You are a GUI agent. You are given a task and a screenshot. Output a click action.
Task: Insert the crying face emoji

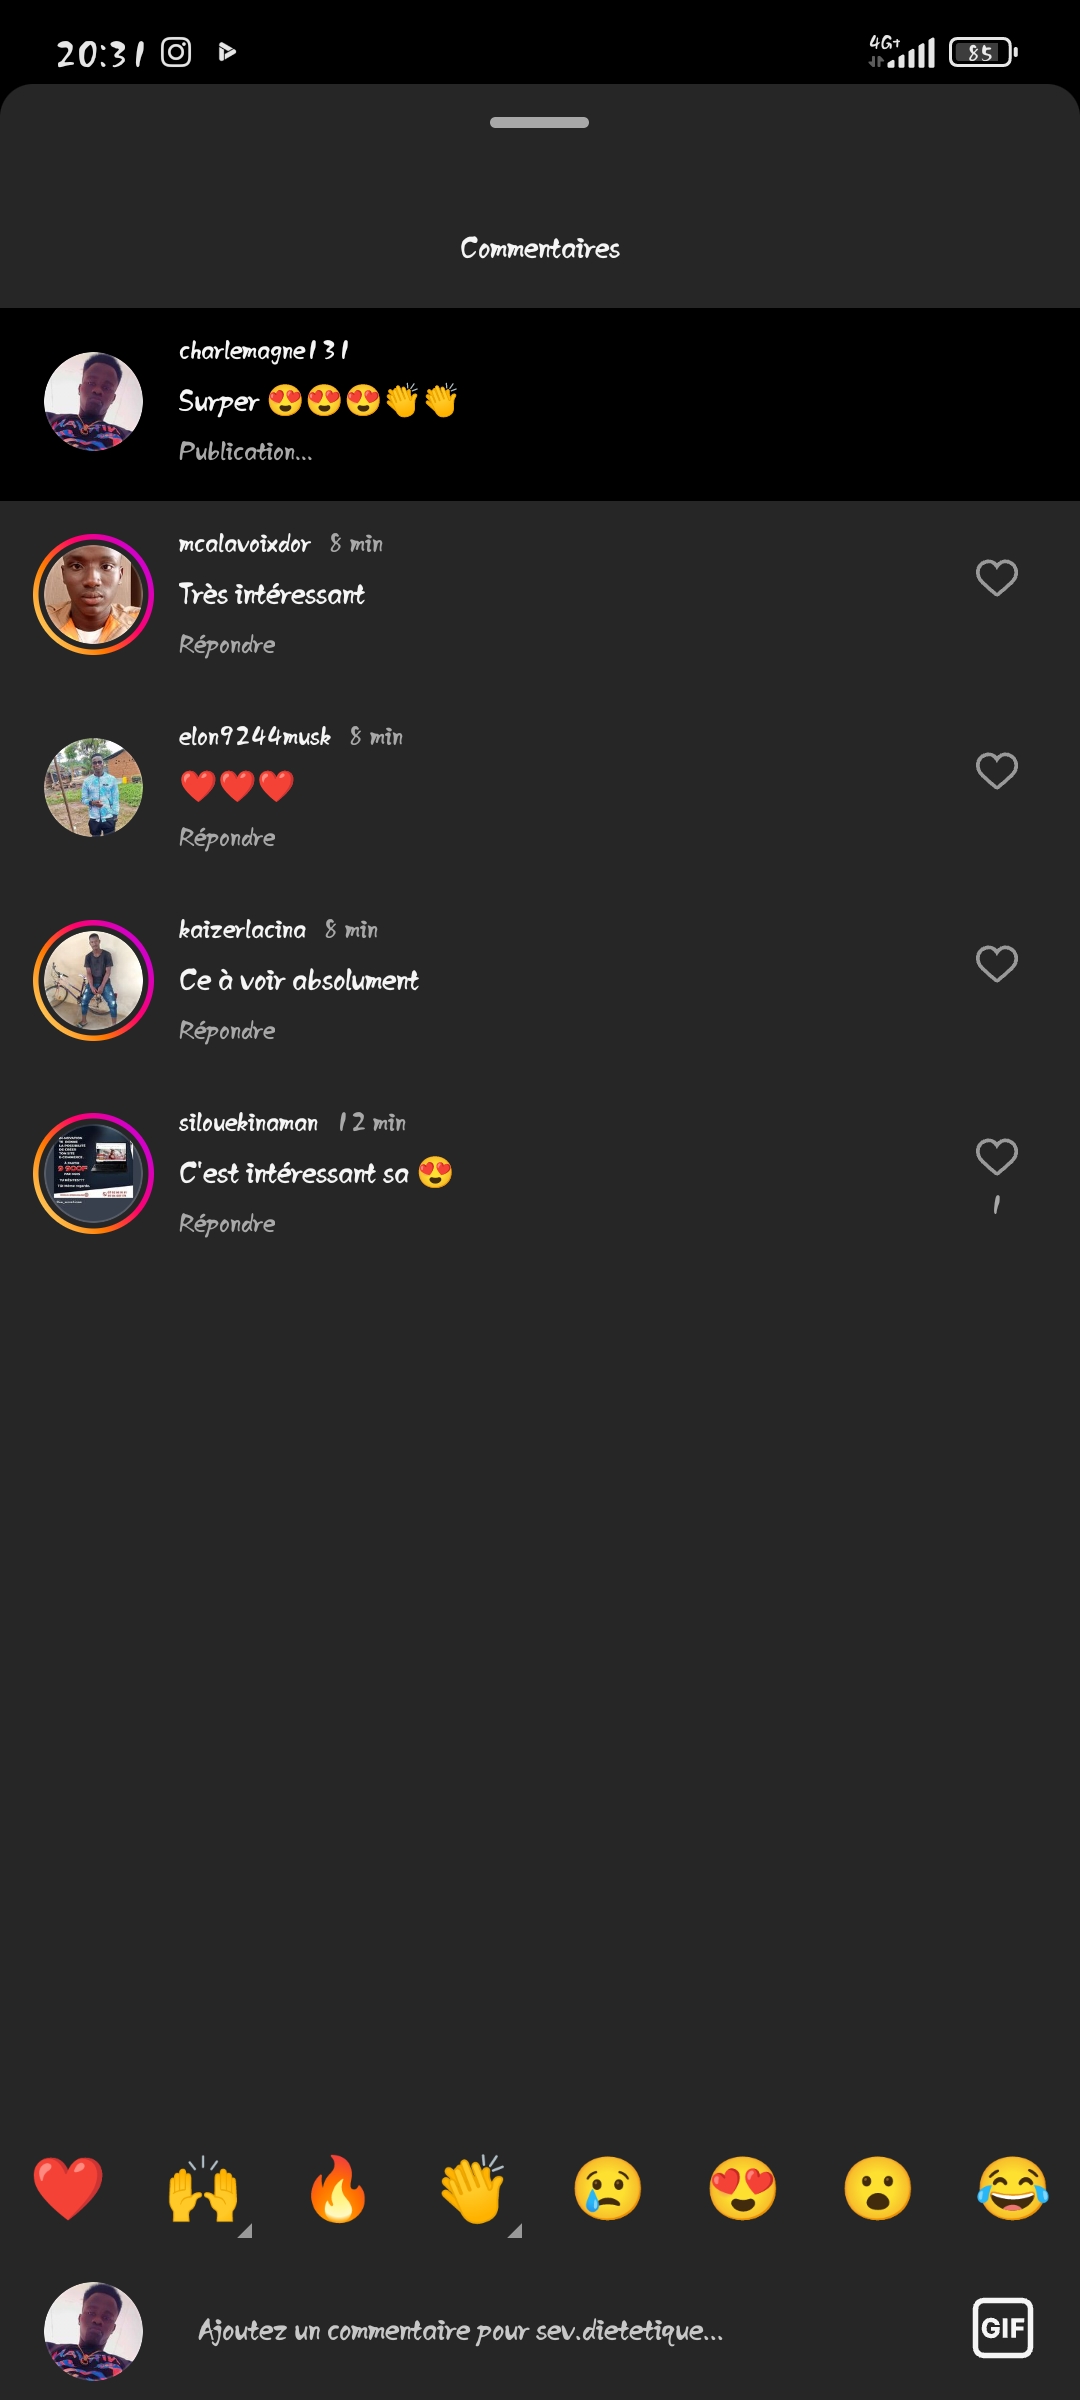click(608, 2188)
